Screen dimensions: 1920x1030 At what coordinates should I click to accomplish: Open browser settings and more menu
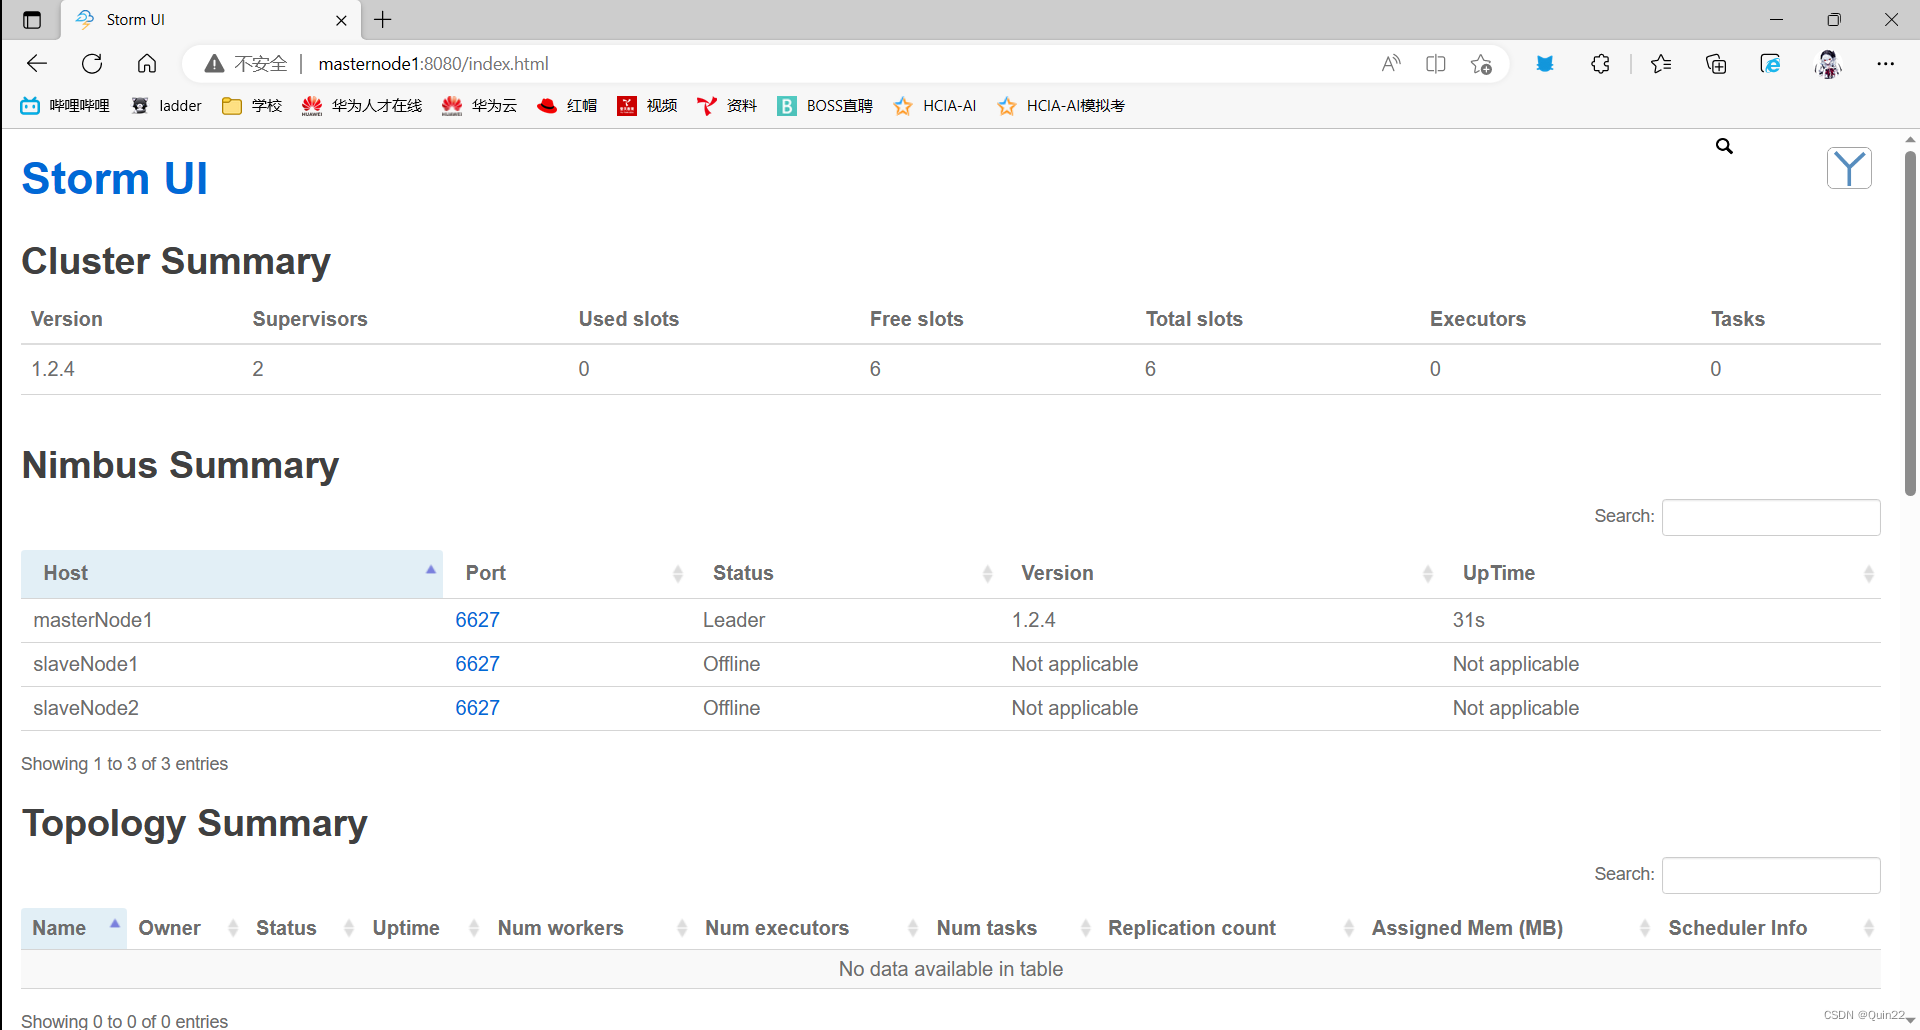pyautogui.click(x=1885, y=64)
